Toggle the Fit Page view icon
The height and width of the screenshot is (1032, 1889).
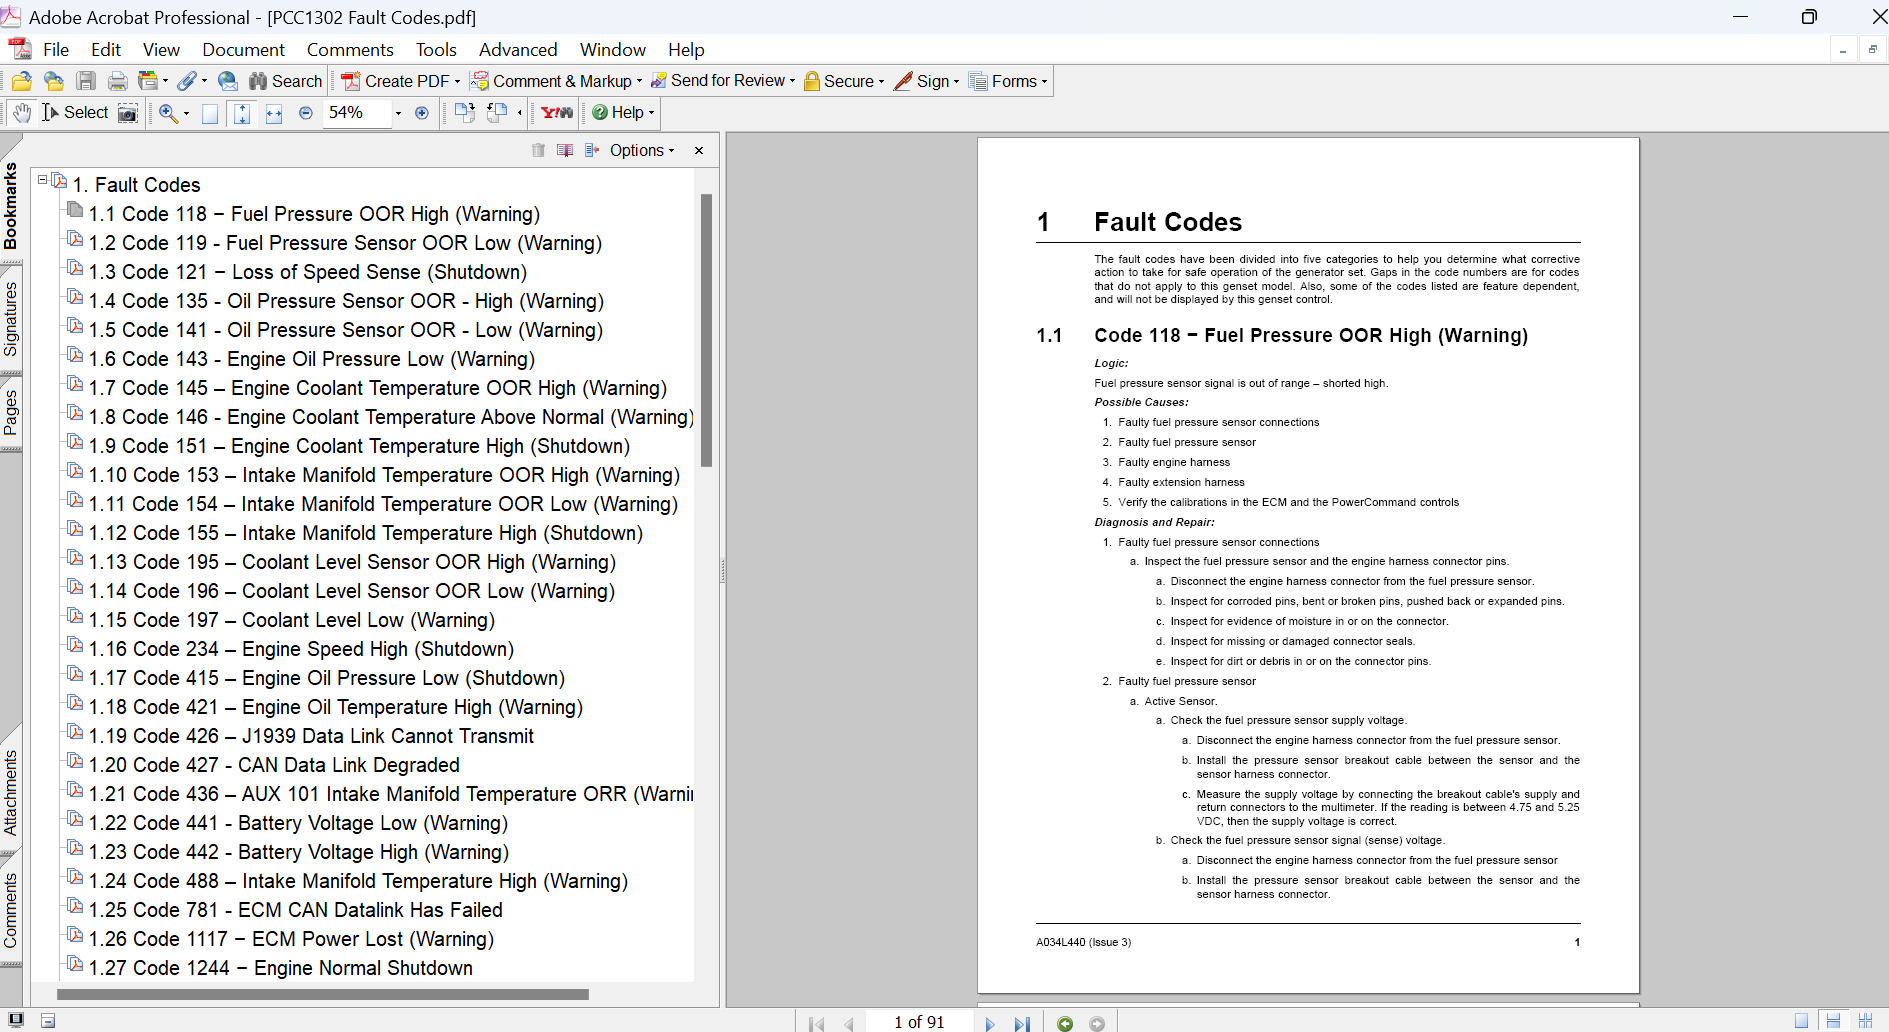point(242,113)
